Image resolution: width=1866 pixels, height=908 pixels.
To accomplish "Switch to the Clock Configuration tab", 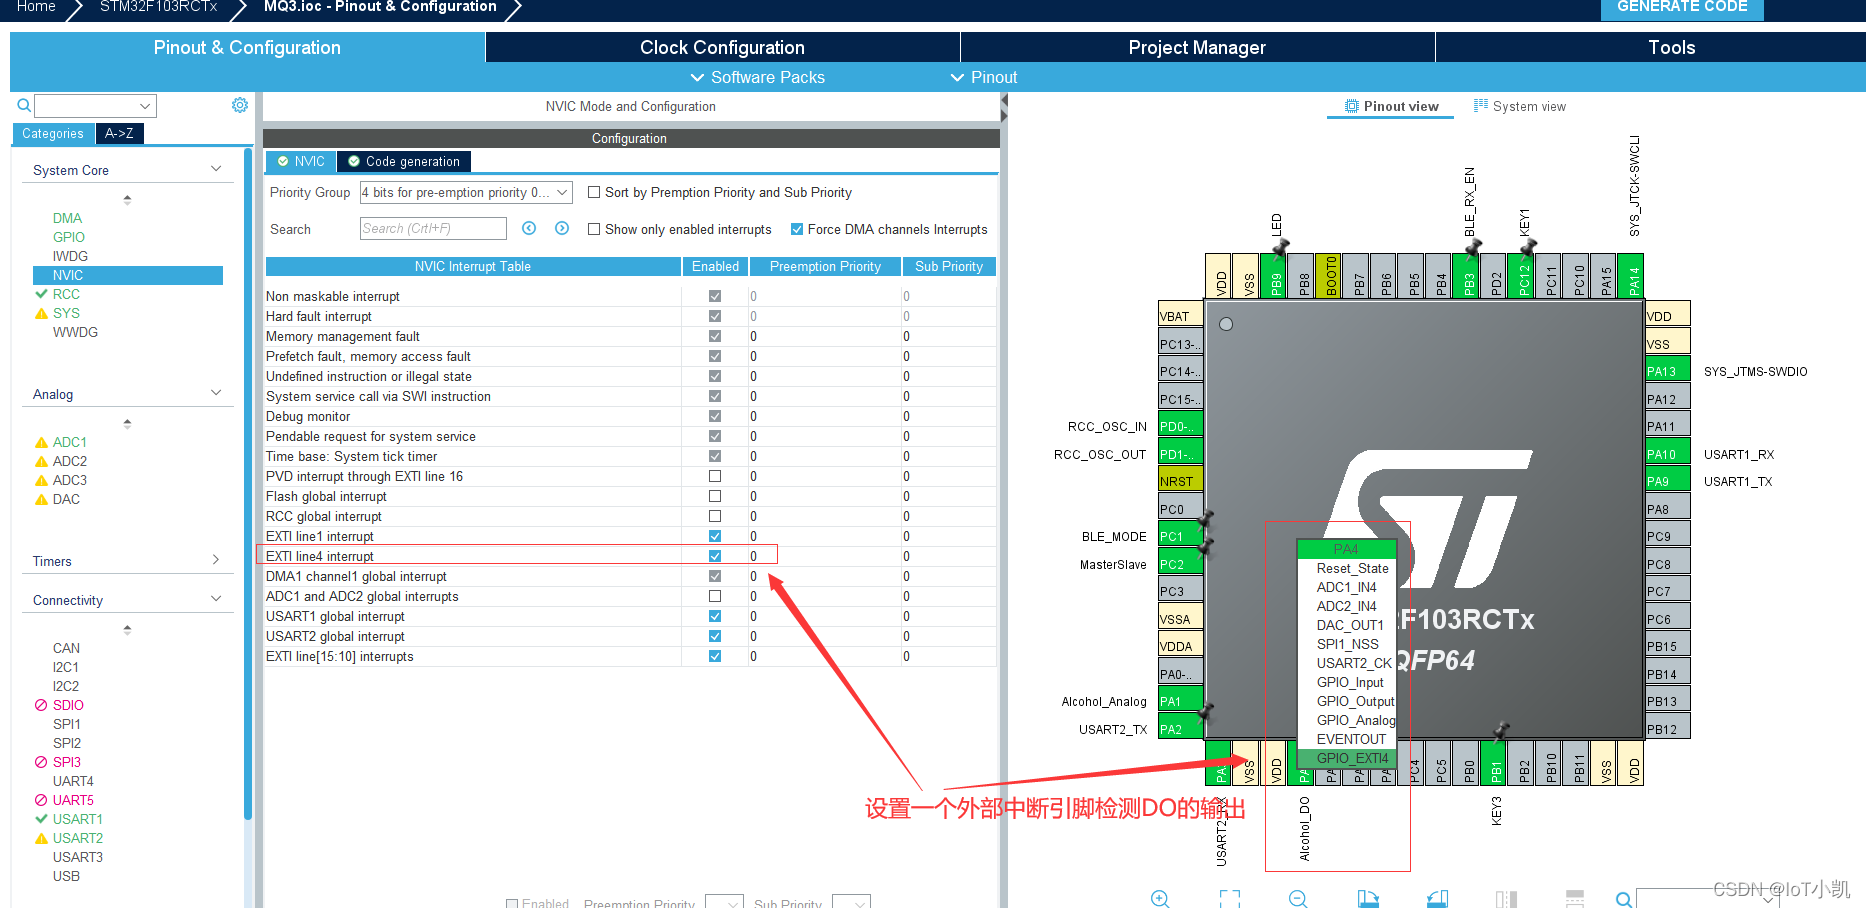I will pyautogui.click(x=722, y=47).
